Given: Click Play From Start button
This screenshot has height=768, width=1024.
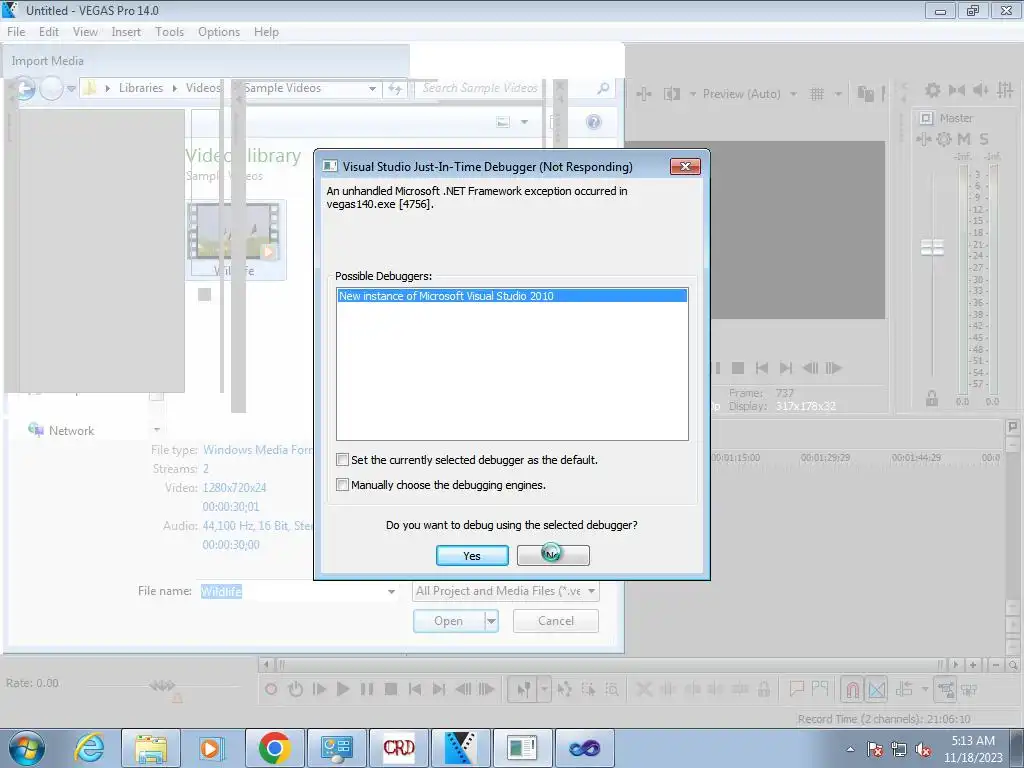Looking at the screenshot, I should (319, 689).
